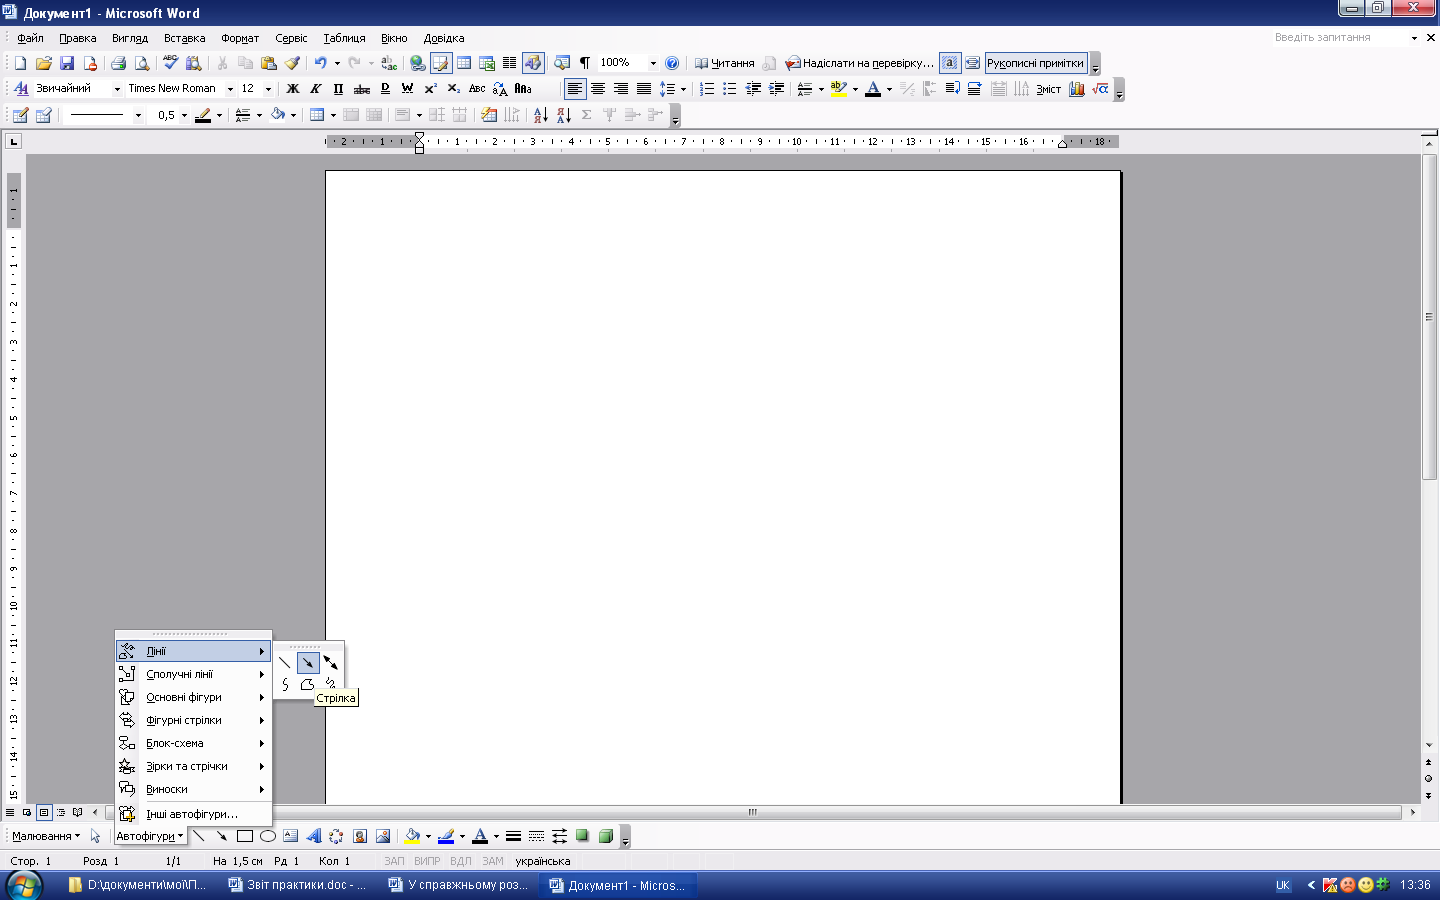Toggle the Select Objects pointer
The height and width of the screenshot is (900, 1440).
coord(96,836)
